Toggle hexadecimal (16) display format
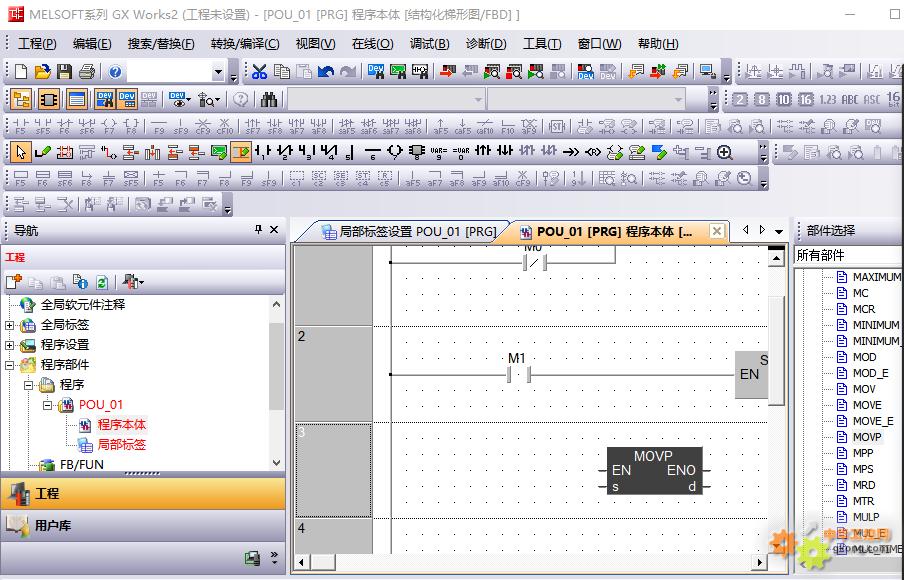The height and width of the screenshot is (580, 904). [806, 100]
